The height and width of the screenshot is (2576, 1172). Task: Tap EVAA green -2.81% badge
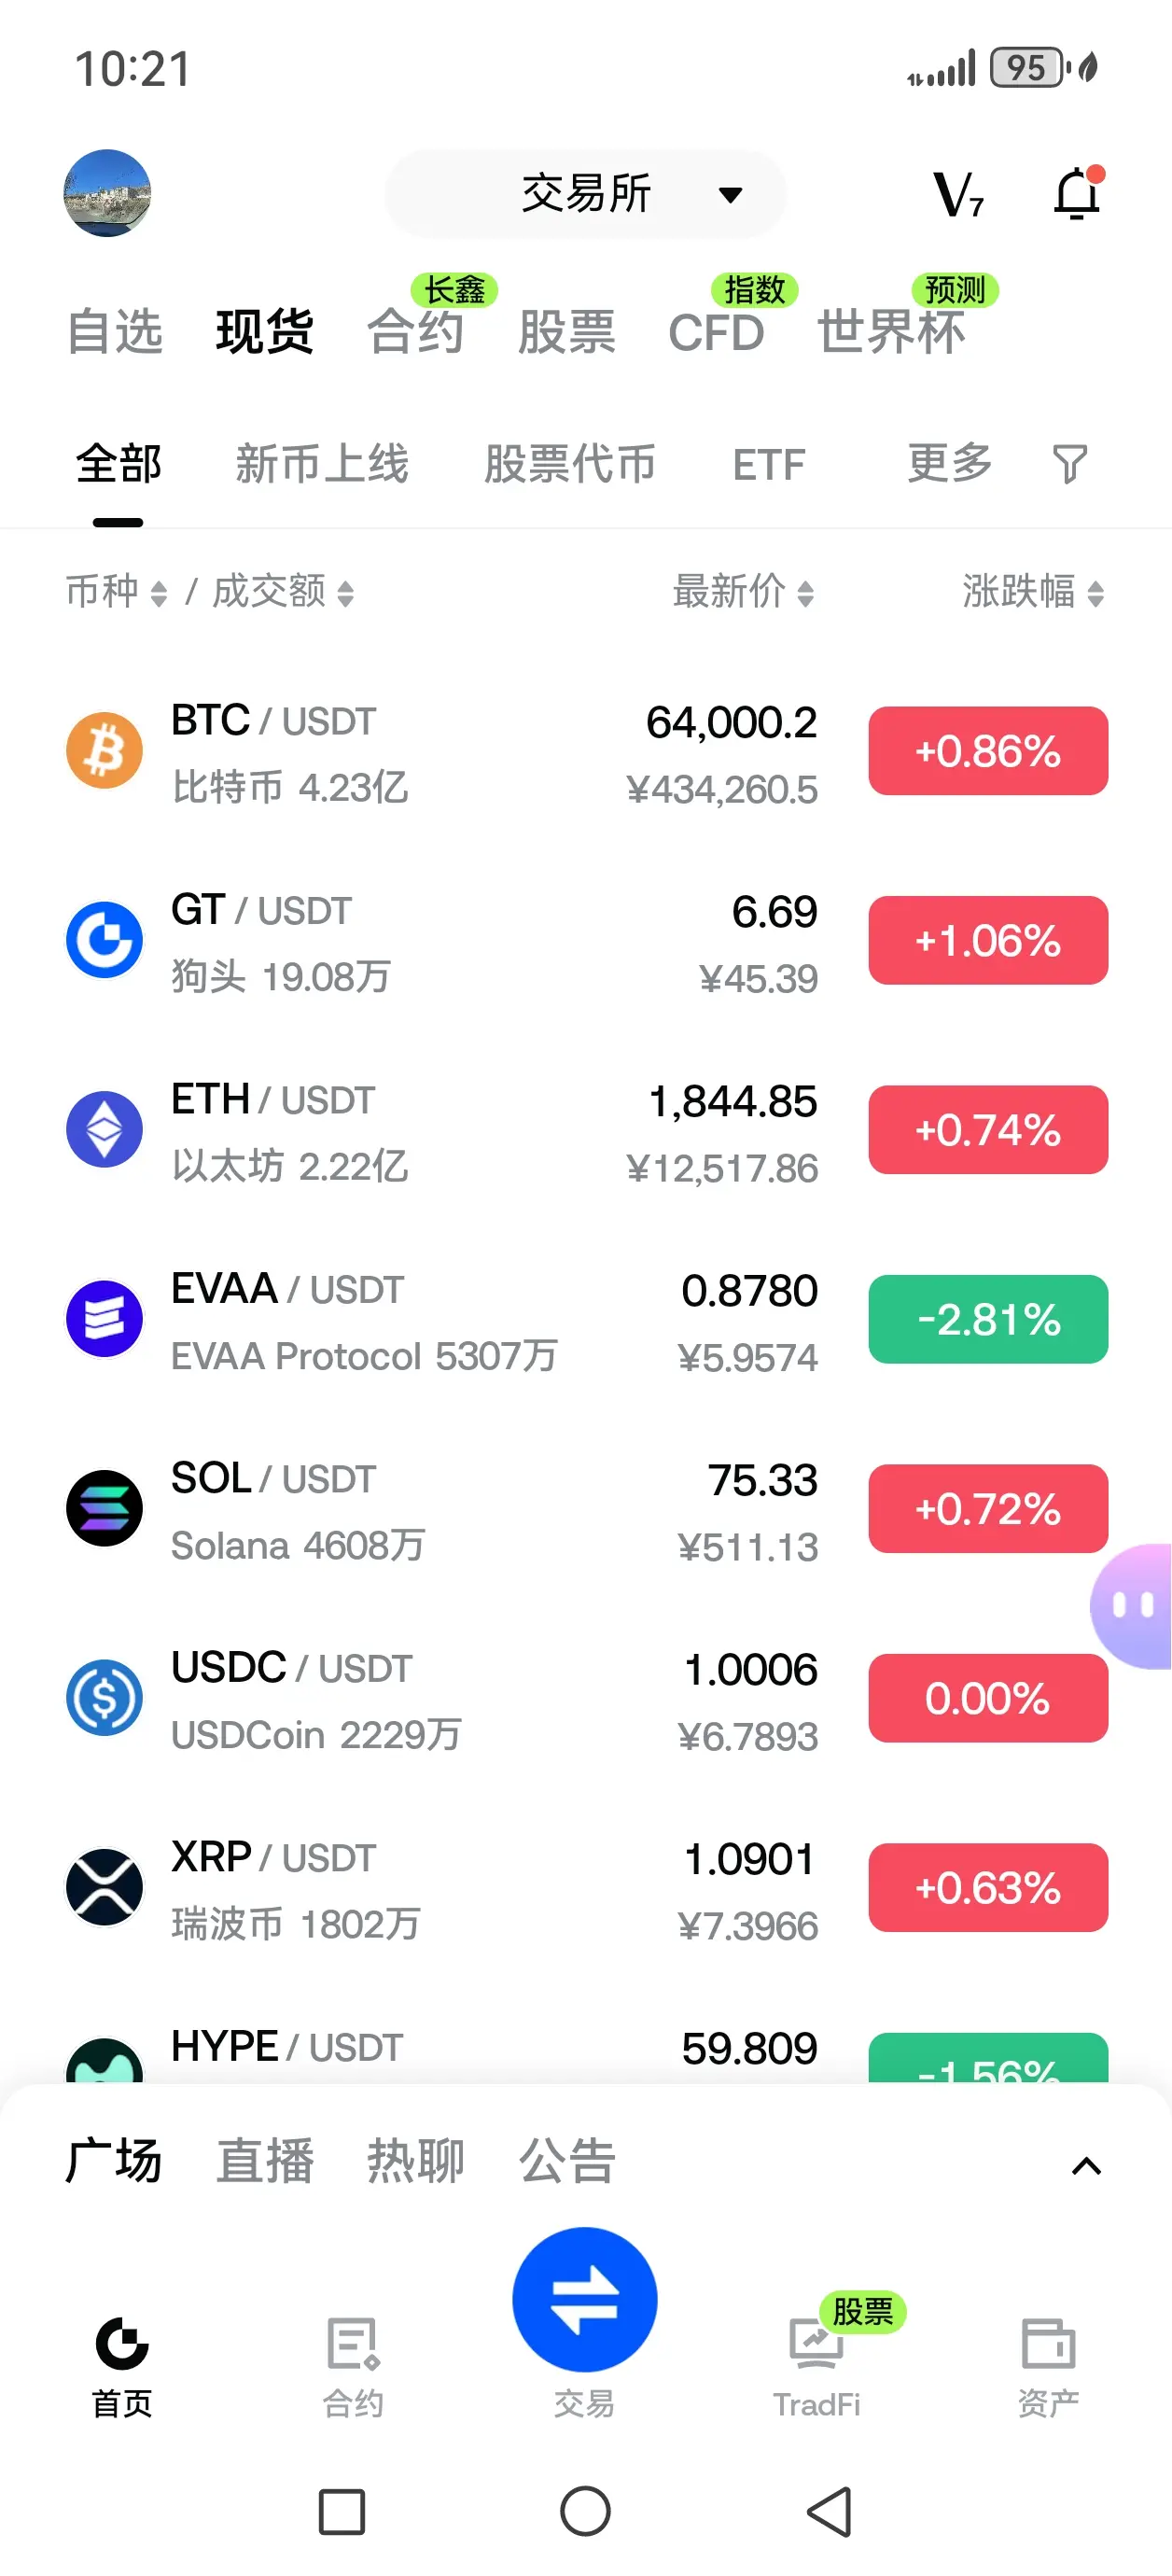988,1319
